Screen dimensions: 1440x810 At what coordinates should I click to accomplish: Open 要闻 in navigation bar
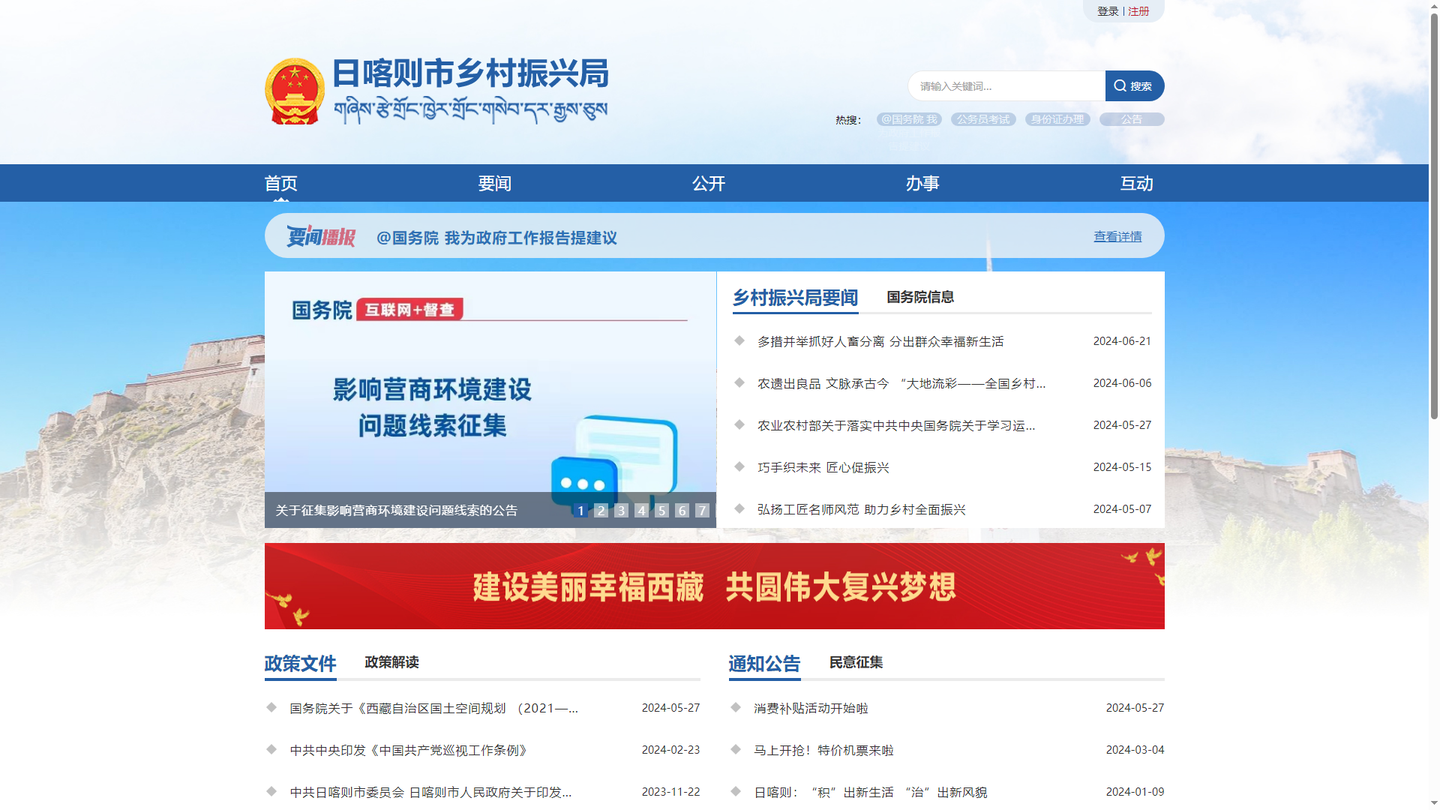(495, 183)
